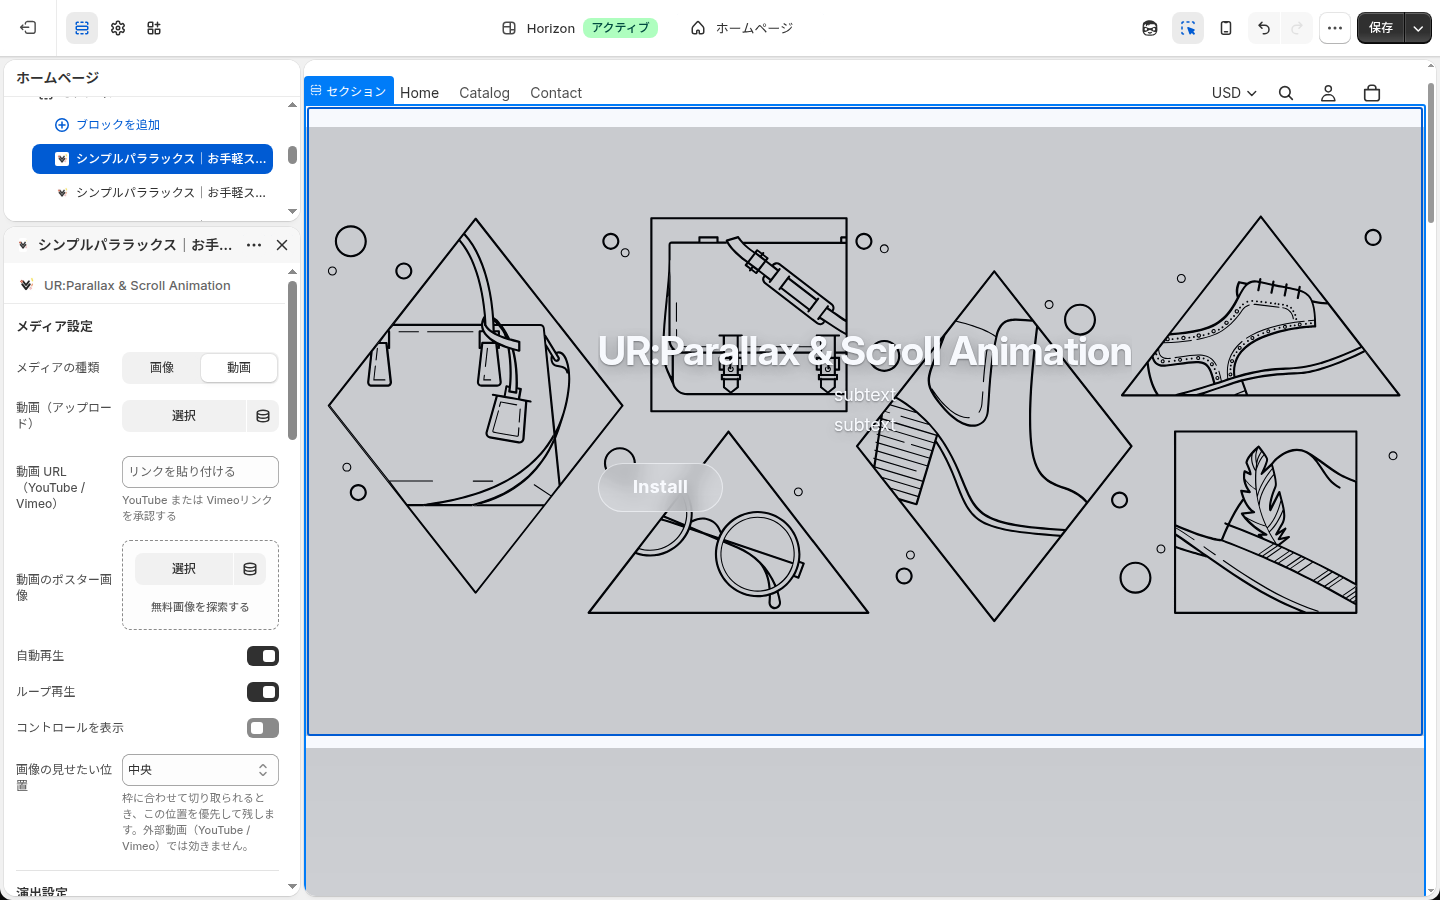
Task: Close the block settings panel
Action: pos(282,245)
